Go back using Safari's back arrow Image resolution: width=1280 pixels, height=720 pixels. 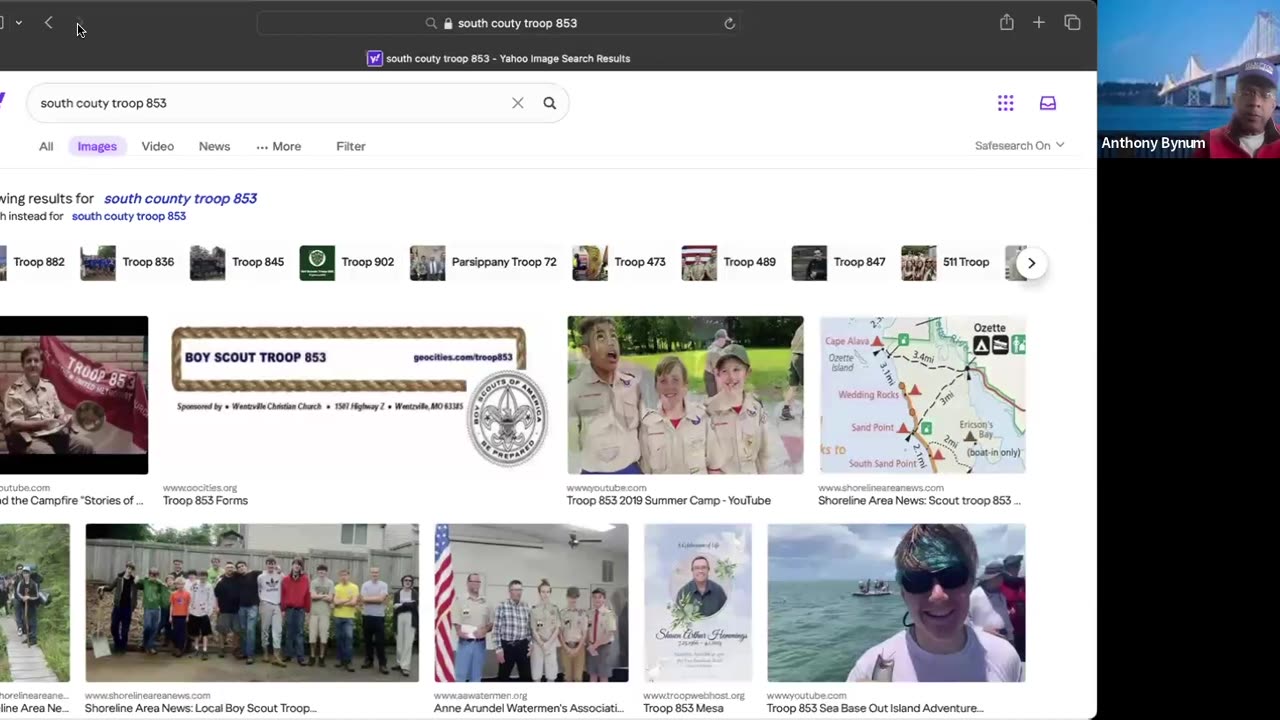click(48, 23)
